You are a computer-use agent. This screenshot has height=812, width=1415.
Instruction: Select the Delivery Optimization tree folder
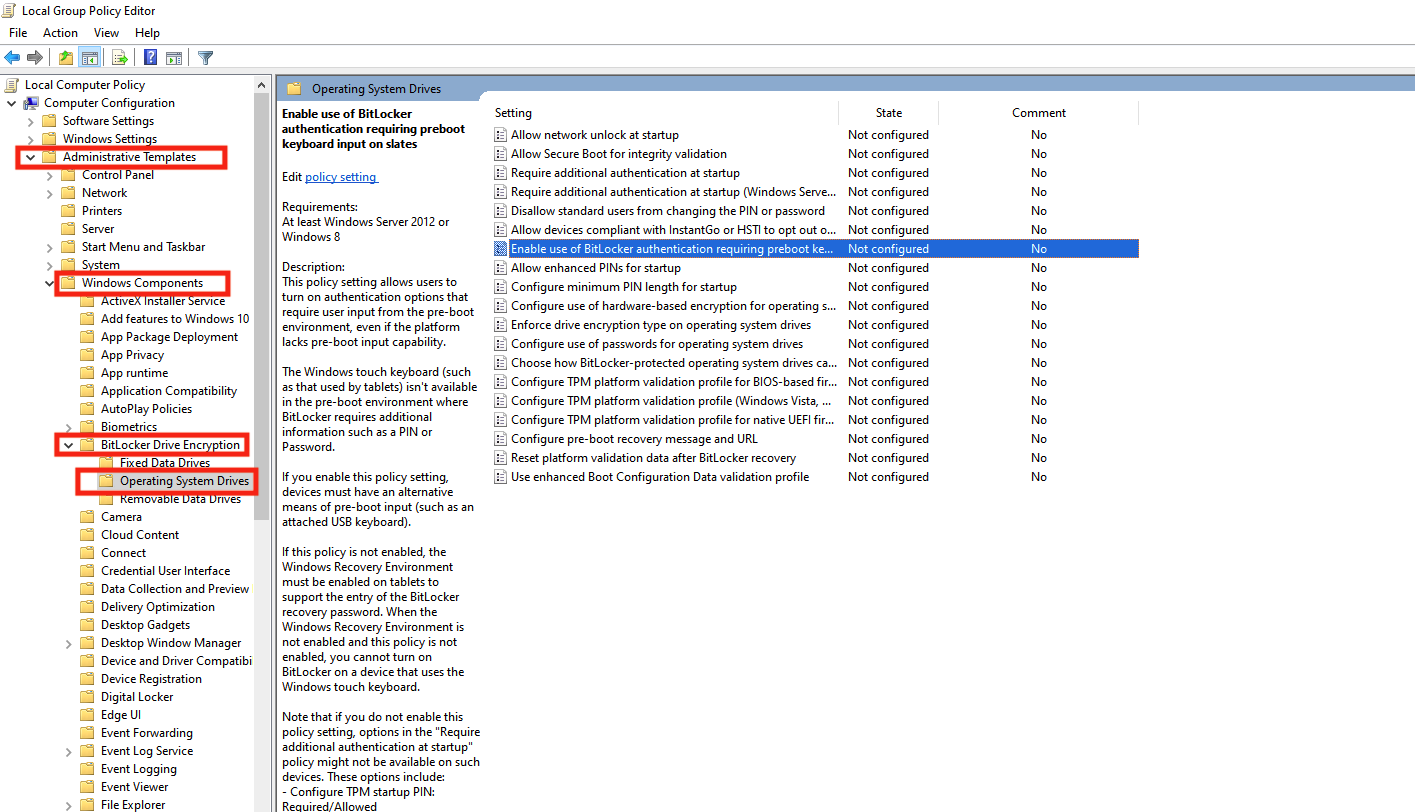tap(157, 607)
